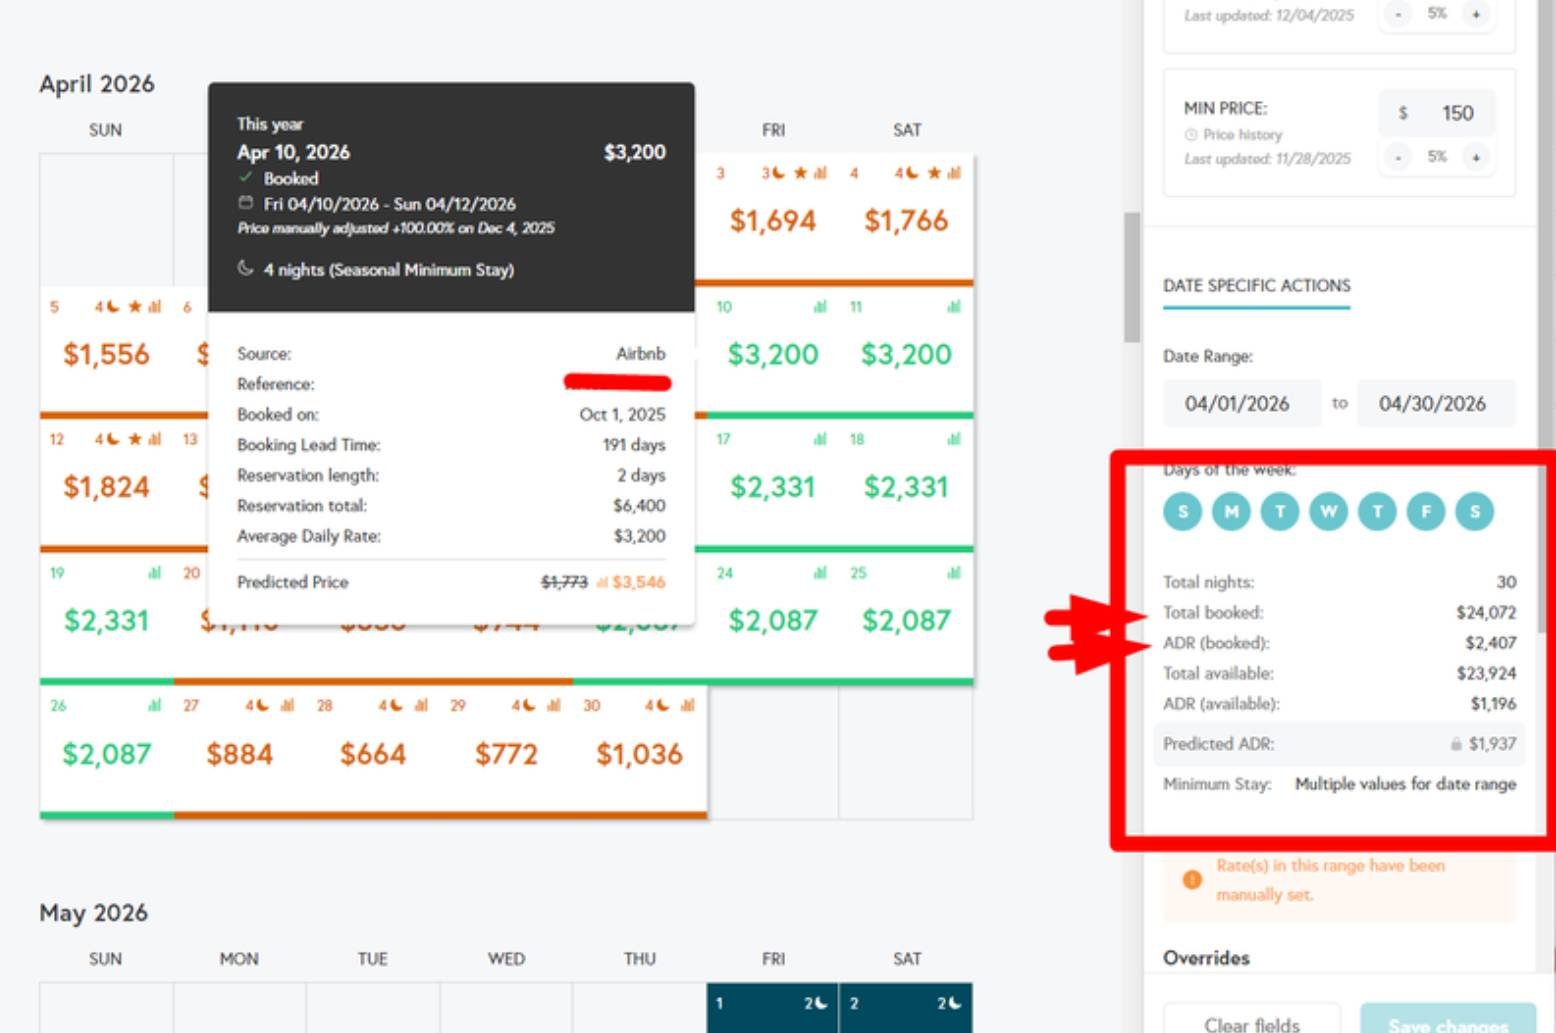Click the bar chart icon on April 25
This screenshot has height=1033, width=1556.
click(953, 573)
